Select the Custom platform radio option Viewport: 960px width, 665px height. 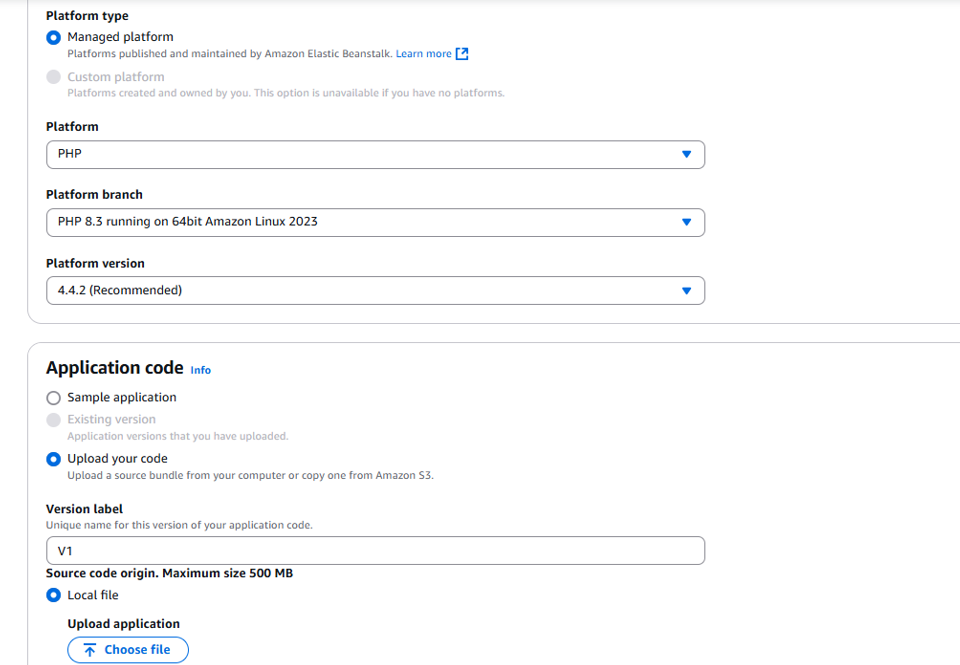click(x=54, y=77)
